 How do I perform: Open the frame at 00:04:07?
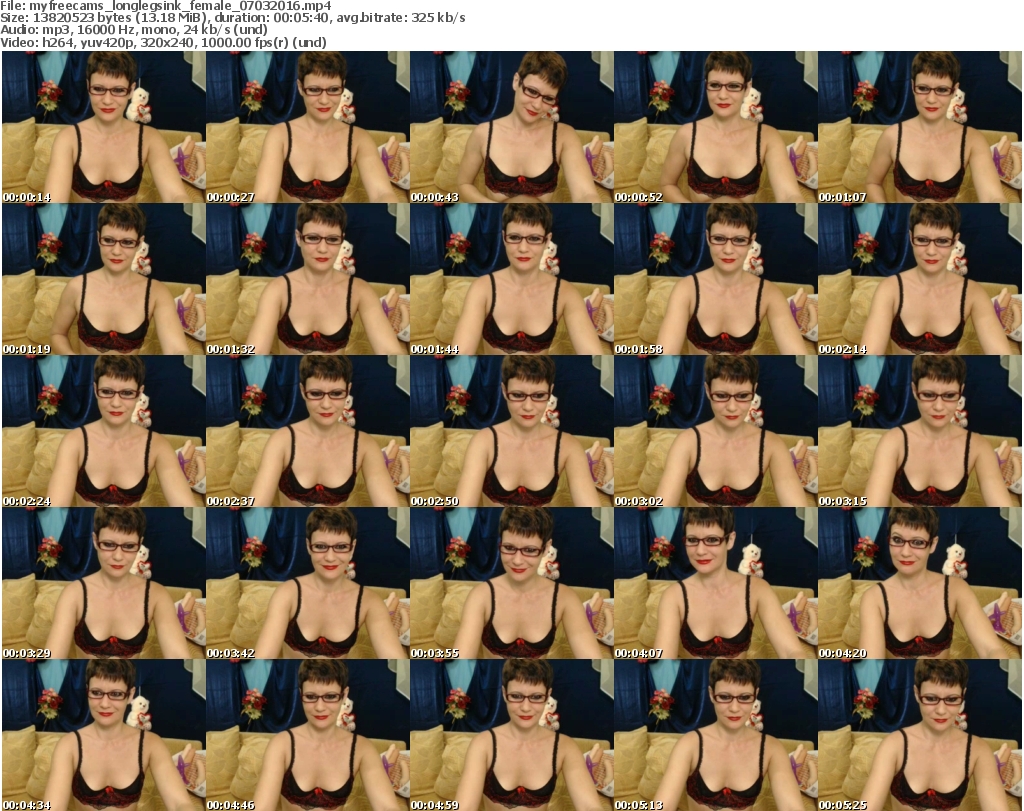pos(716,583)
